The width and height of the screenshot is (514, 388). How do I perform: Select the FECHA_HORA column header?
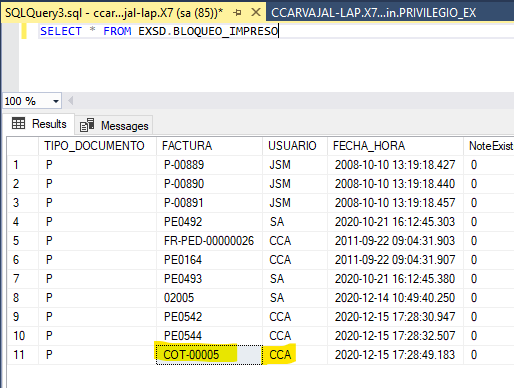pos(395,146)
